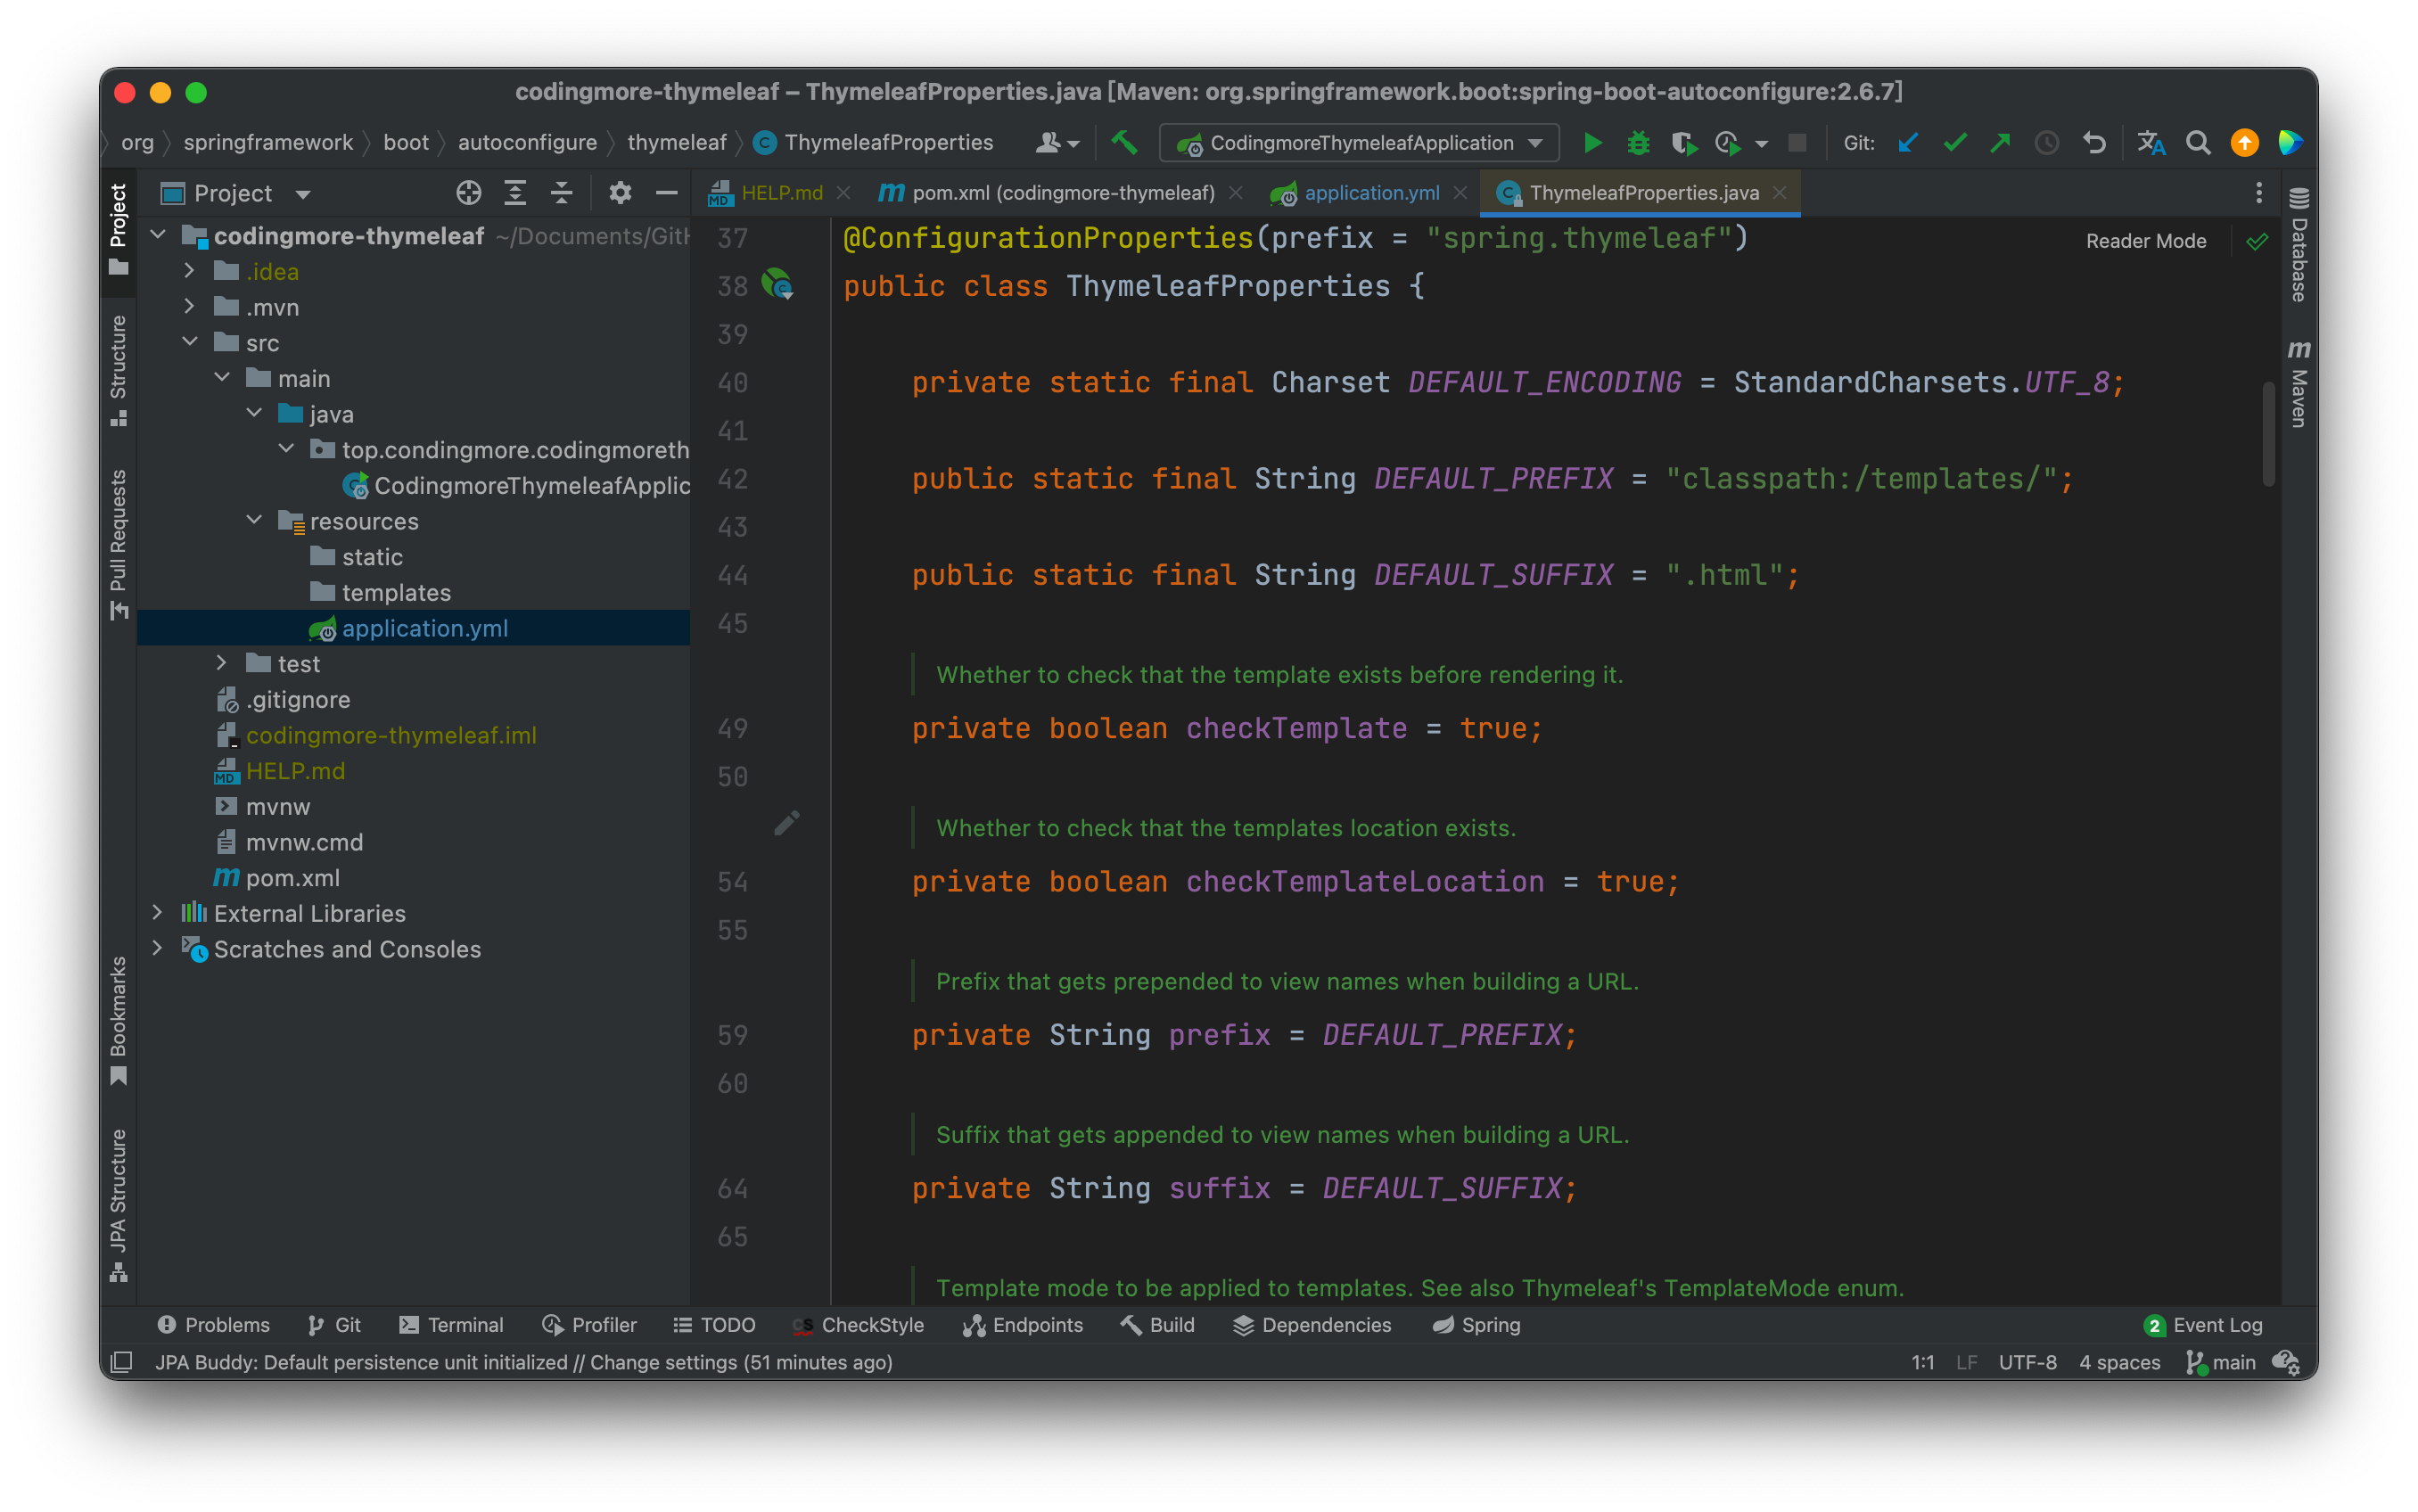The height and width of the screenshot is (1512, 2418).
Task: Open CodingmoreThymeleafApplication run configuration dropdown
Action: pyautogui.click(x=1359, y=143)
